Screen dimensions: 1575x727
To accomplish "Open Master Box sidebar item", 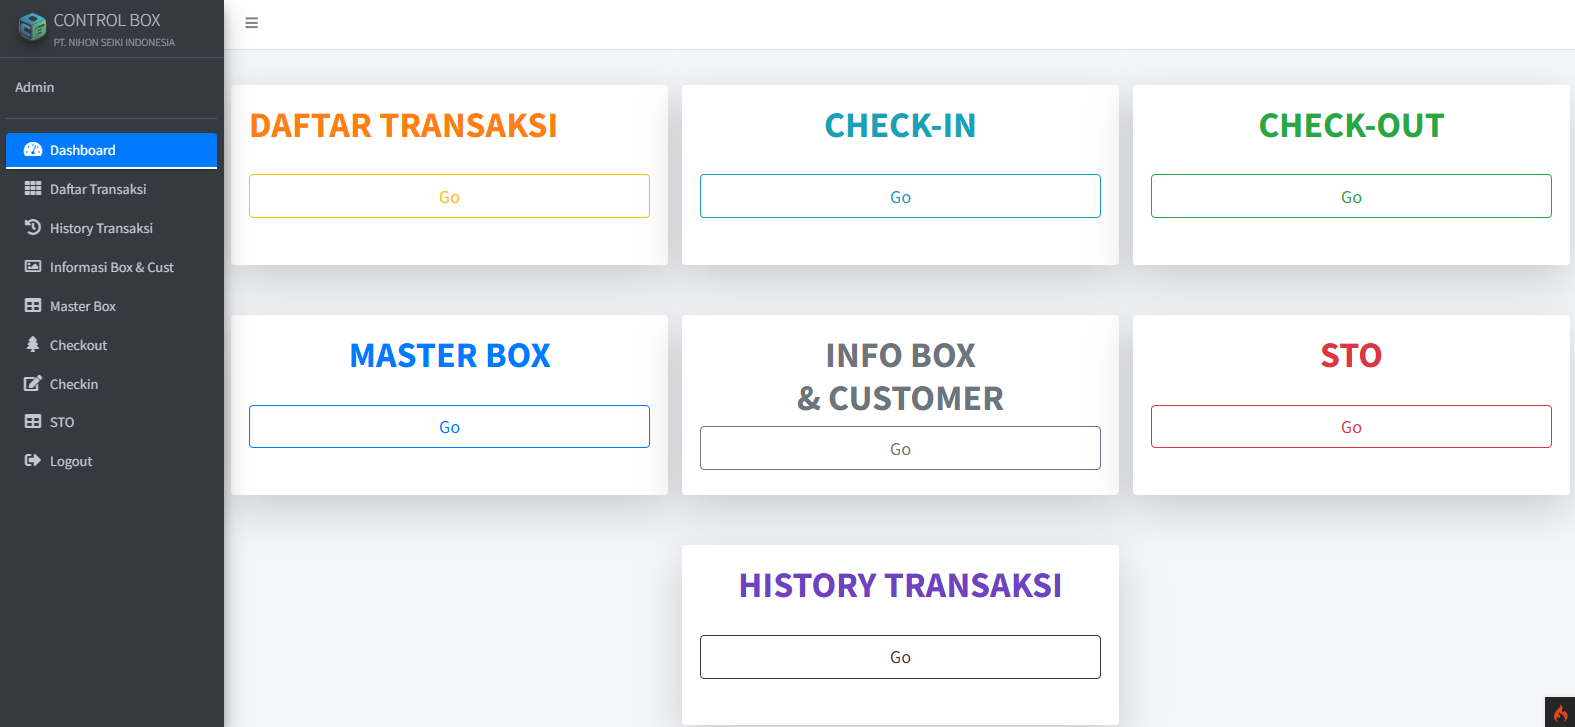I will [x=111, y=306].
